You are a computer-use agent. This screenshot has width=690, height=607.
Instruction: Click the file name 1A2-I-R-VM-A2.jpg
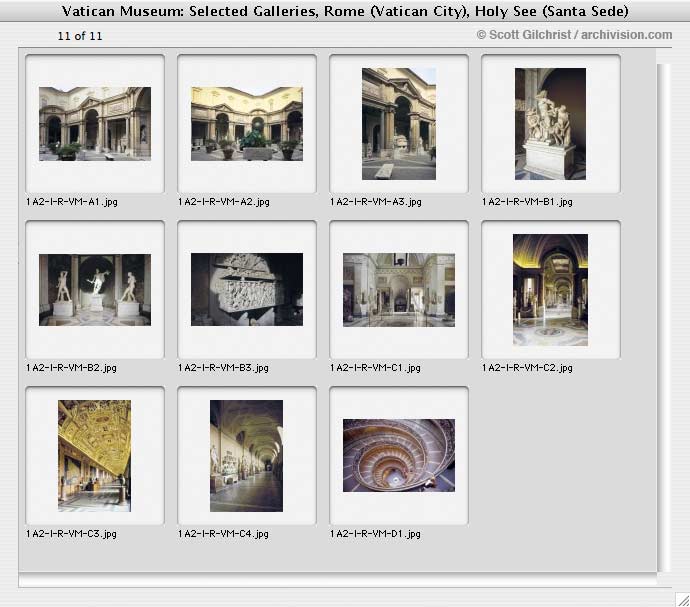pos(224,202)
